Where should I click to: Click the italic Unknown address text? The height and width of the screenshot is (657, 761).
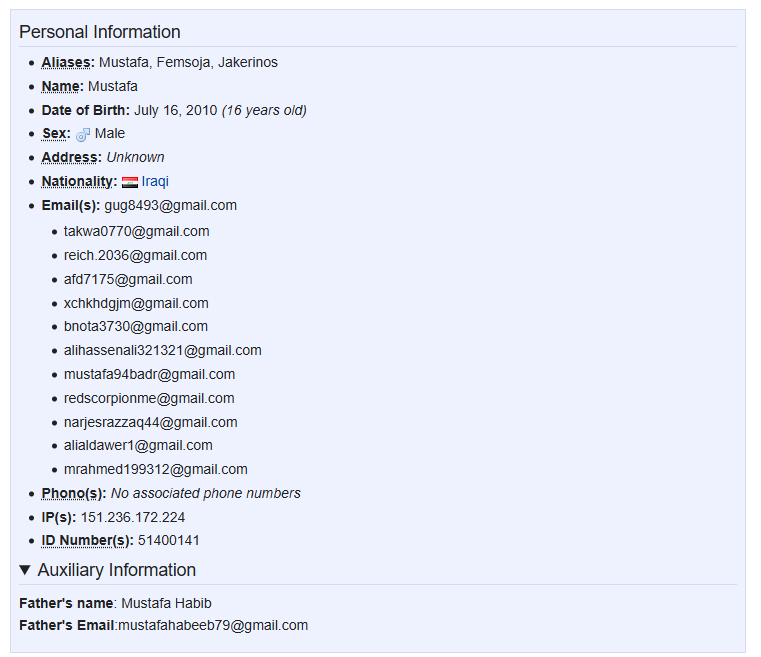click(x=135, y=158)
